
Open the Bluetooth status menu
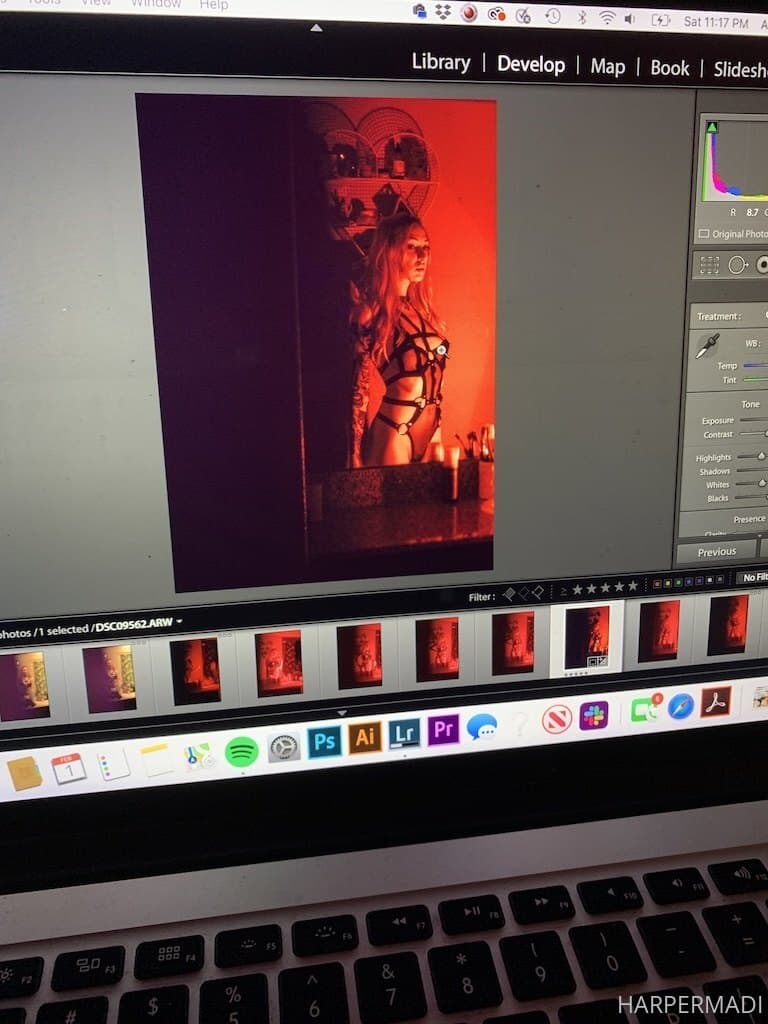click(x=581, y=17)
